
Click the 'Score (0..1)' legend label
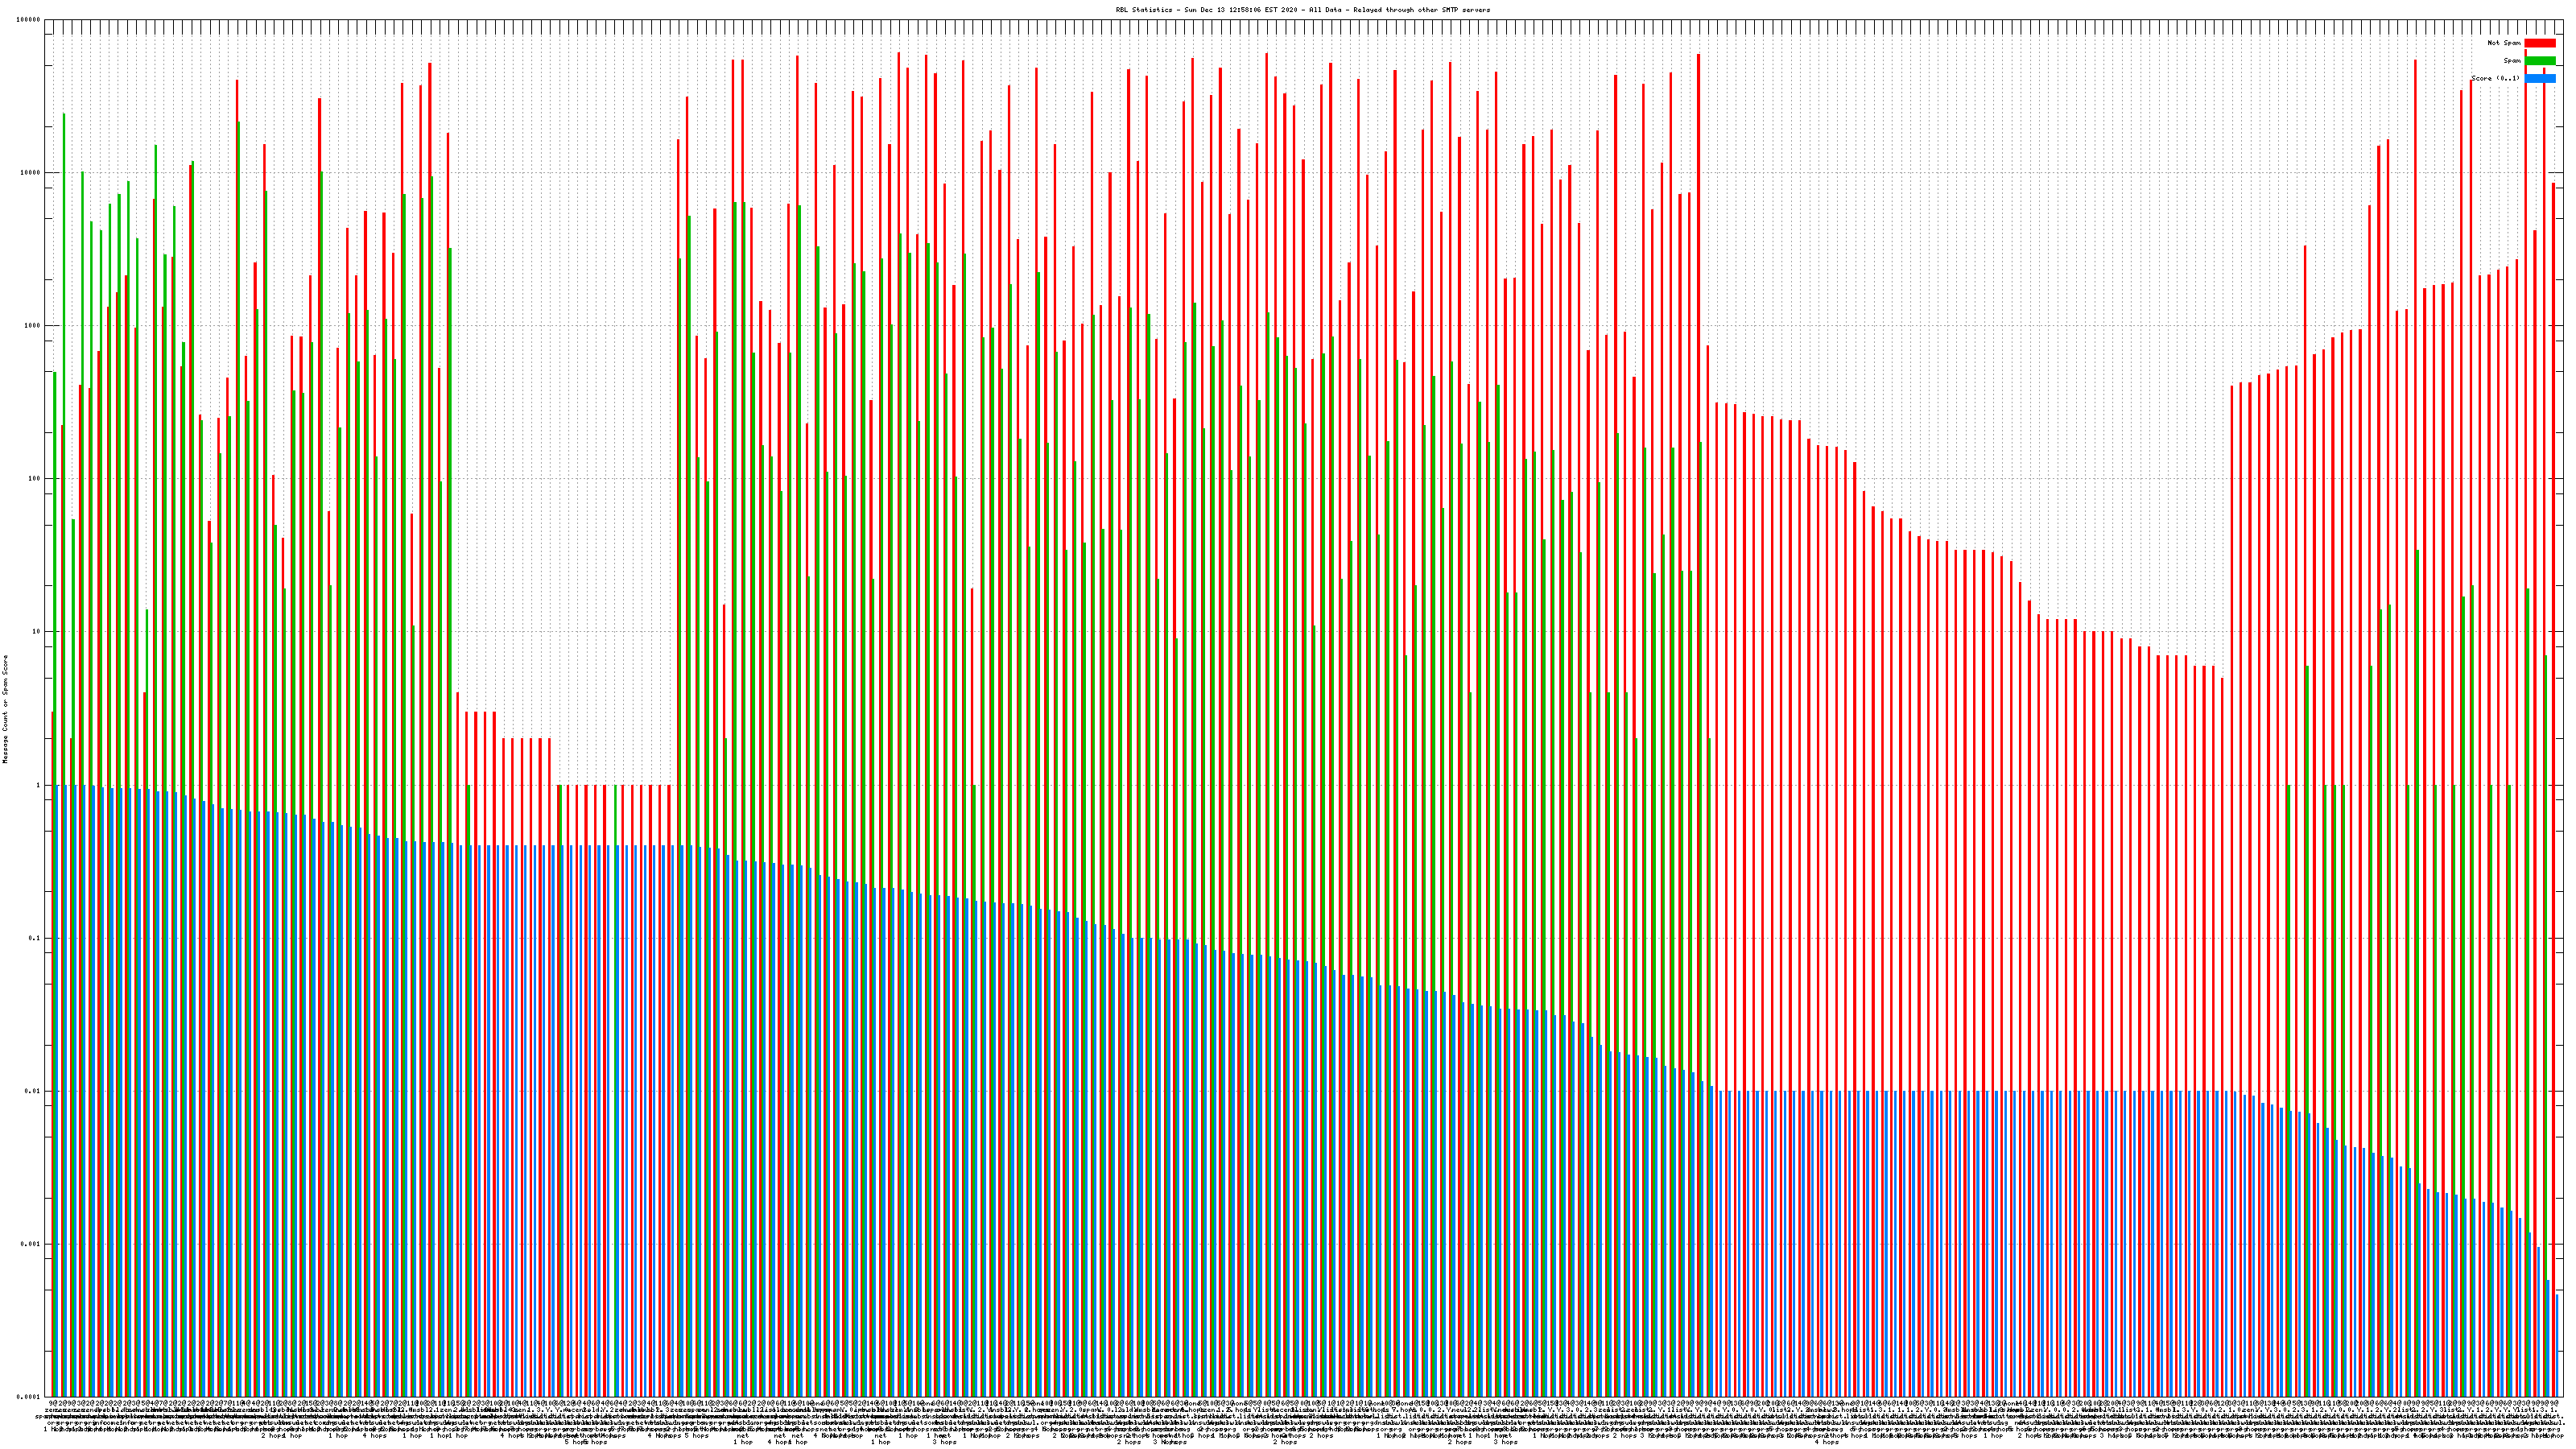2495,79
